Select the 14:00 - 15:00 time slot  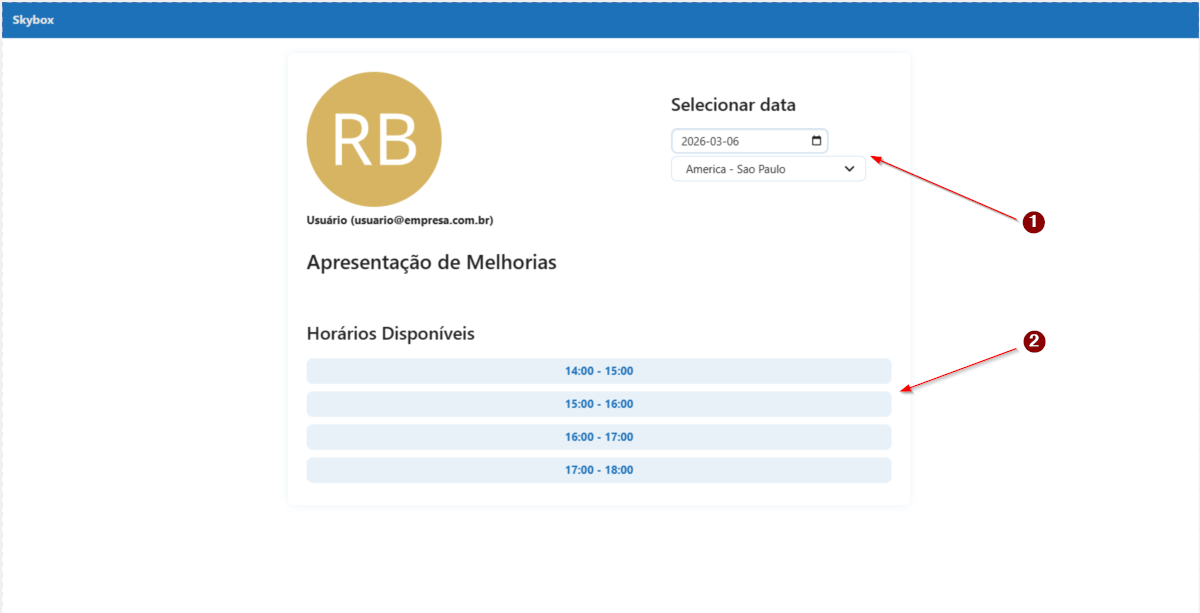[x=598, y=371]
